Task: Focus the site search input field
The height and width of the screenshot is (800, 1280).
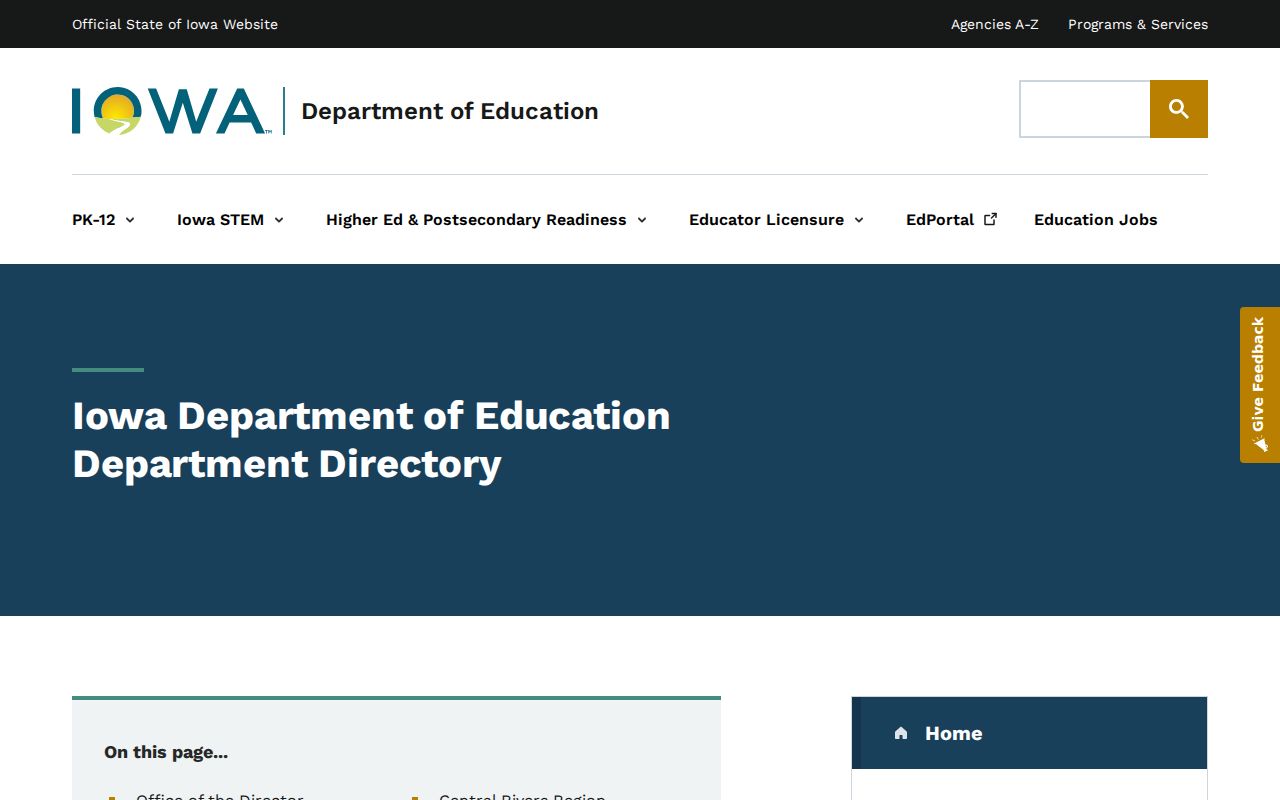Action: point(1085,109)
